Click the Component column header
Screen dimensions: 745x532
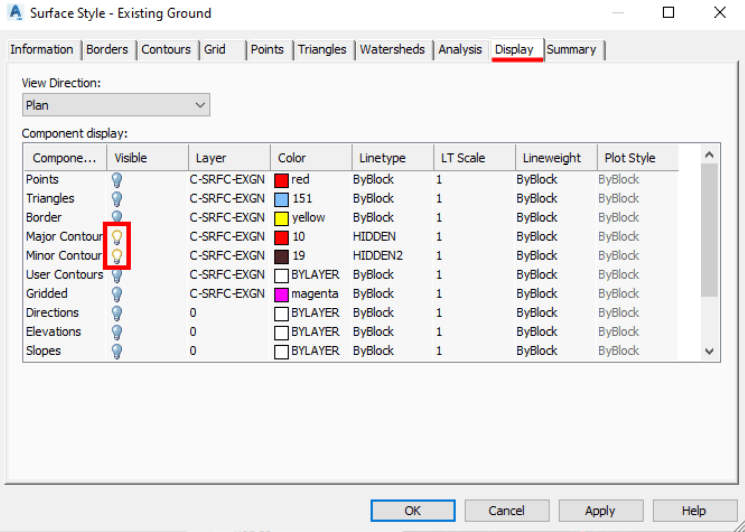tap(64, 158)
